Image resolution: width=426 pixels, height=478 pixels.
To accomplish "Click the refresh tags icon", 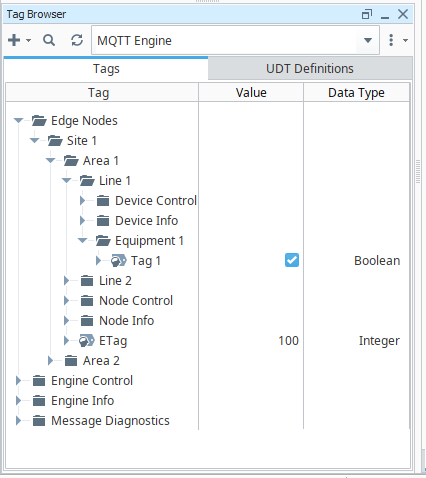I will [77, 40].
